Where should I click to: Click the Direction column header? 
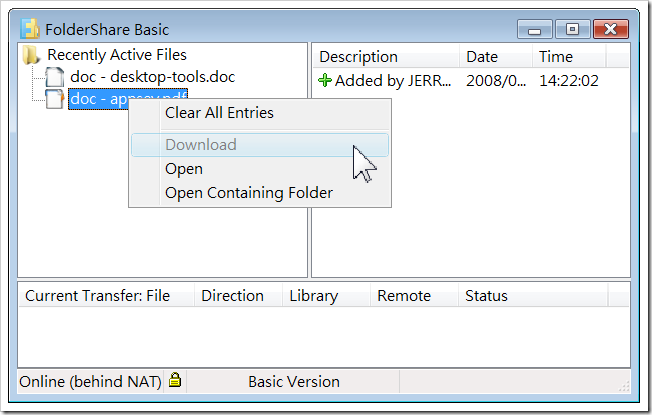[238, 296]
